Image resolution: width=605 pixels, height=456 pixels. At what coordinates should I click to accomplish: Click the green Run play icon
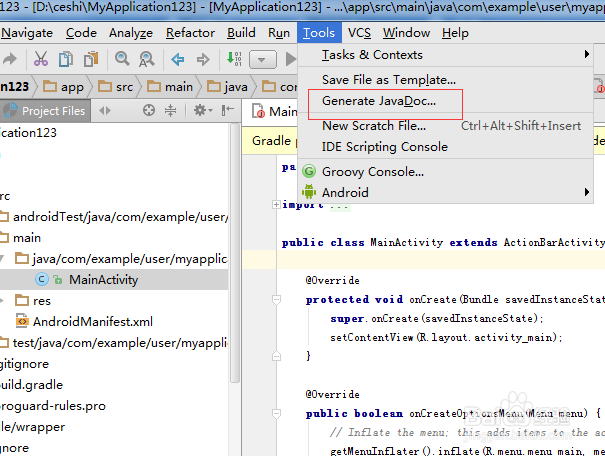click(x=291, y=59)
